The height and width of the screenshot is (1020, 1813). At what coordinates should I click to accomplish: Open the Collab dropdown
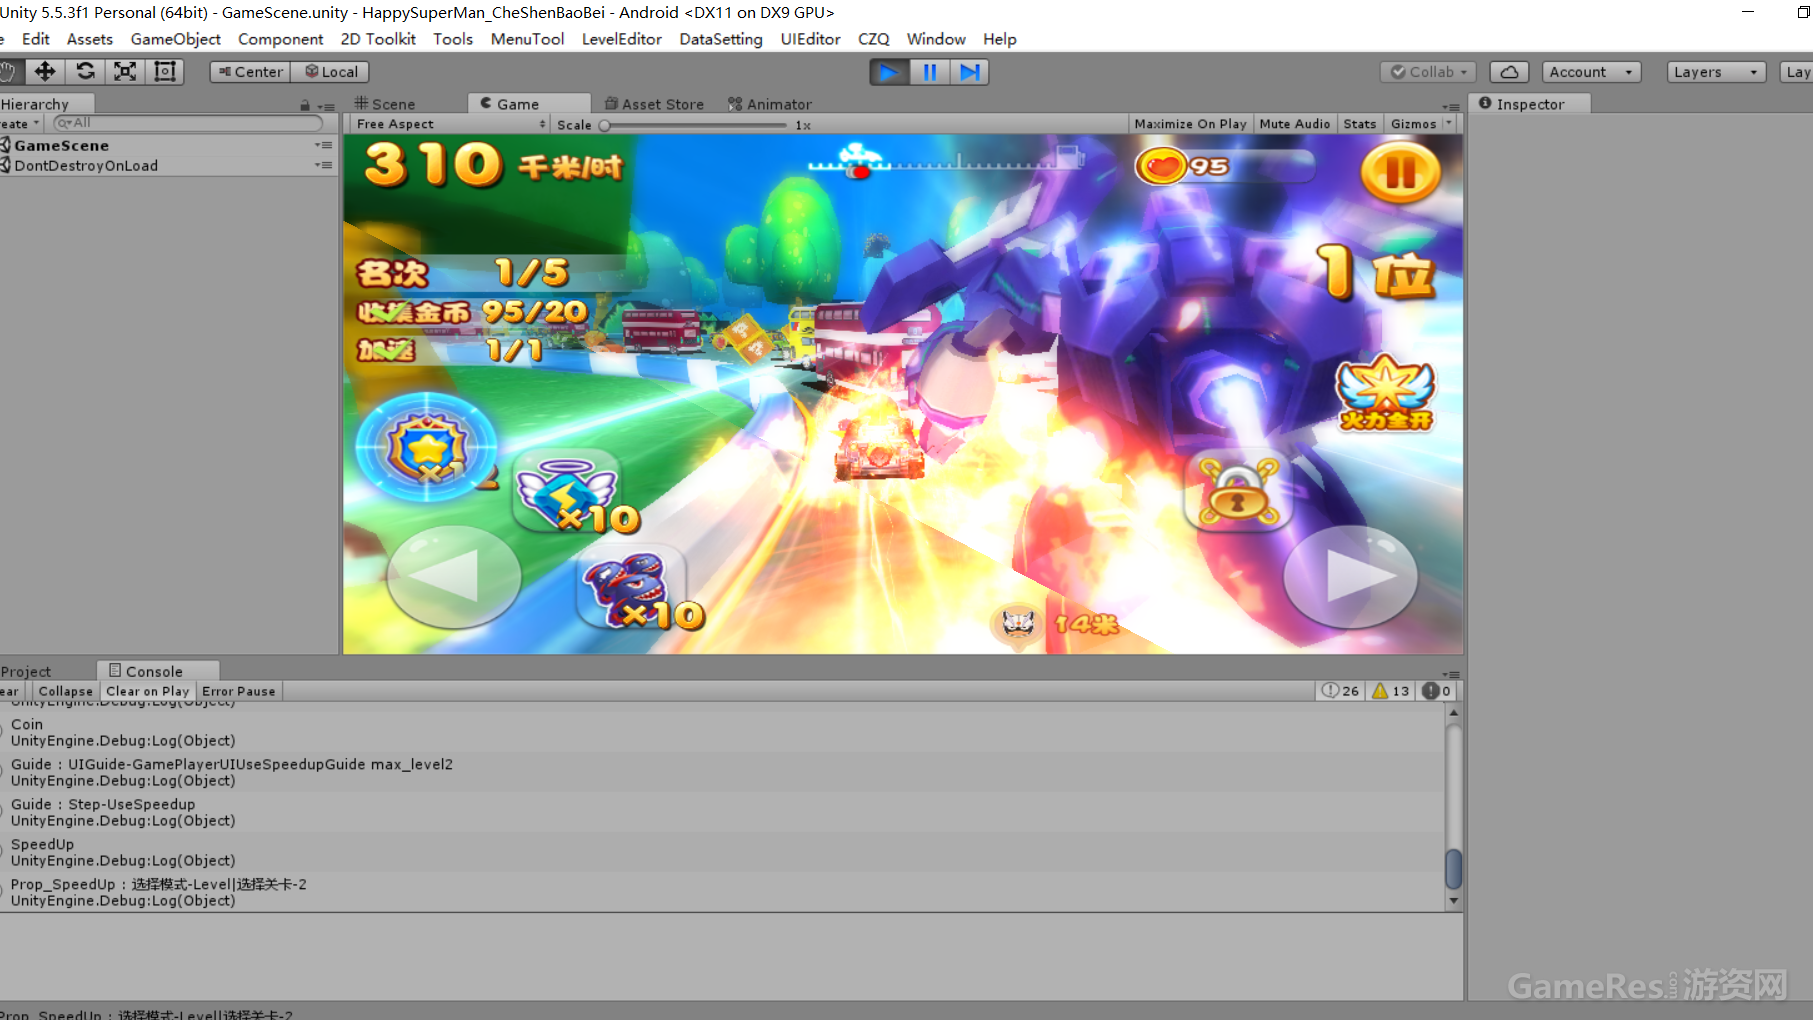(x=1428, y=72)
